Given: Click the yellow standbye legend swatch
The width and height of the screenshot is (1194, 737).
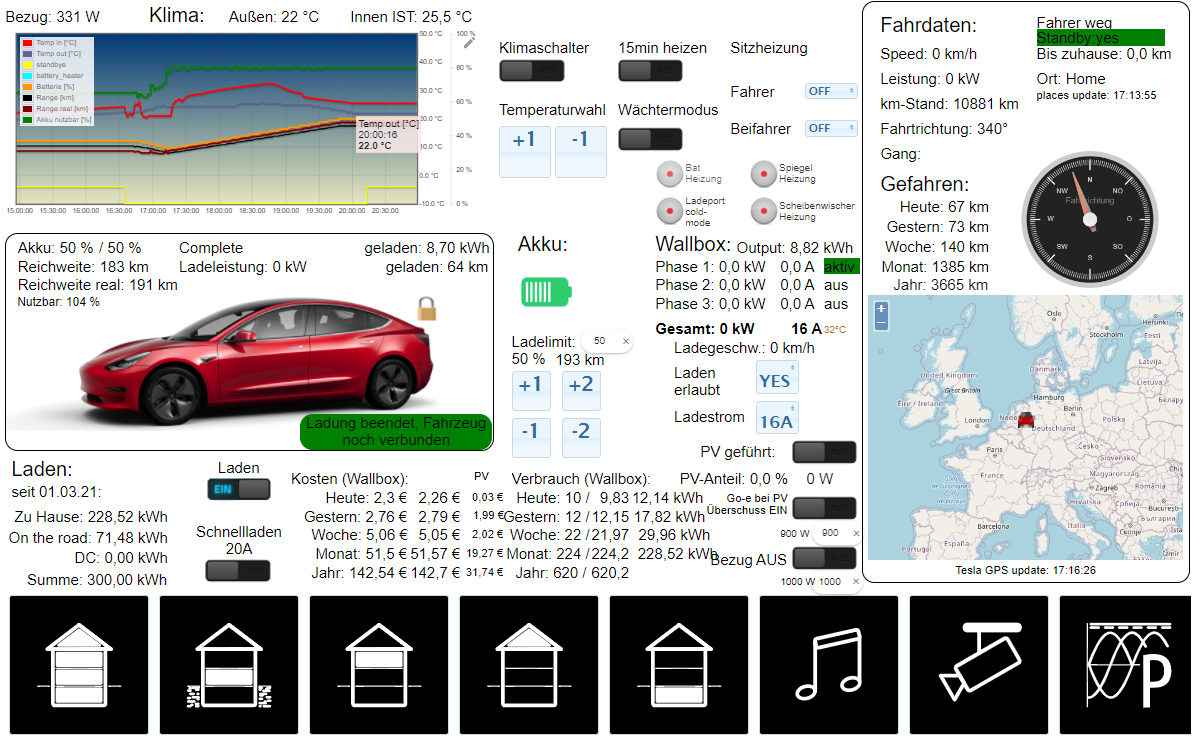Looking at the screenshot, I should point(27,65).
